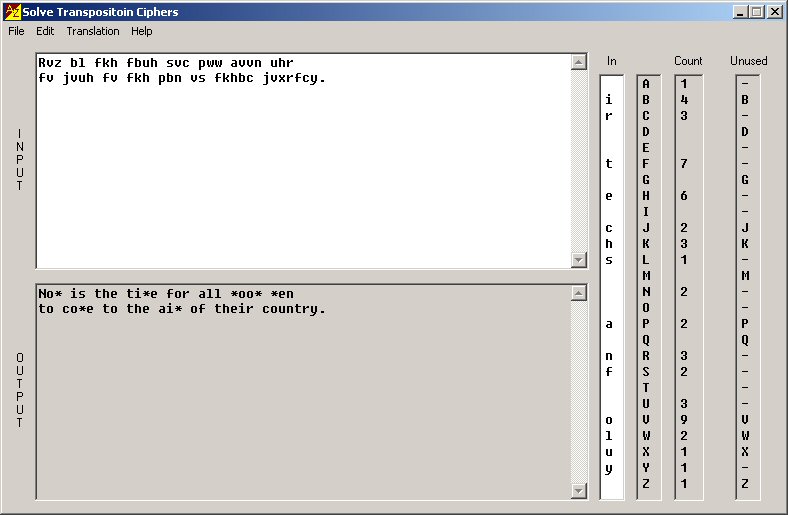Image resolution: width=788 pixels, height=515 pixels.
Task: Click the 'n' mapping beside letter R
Action: (609, 356)
